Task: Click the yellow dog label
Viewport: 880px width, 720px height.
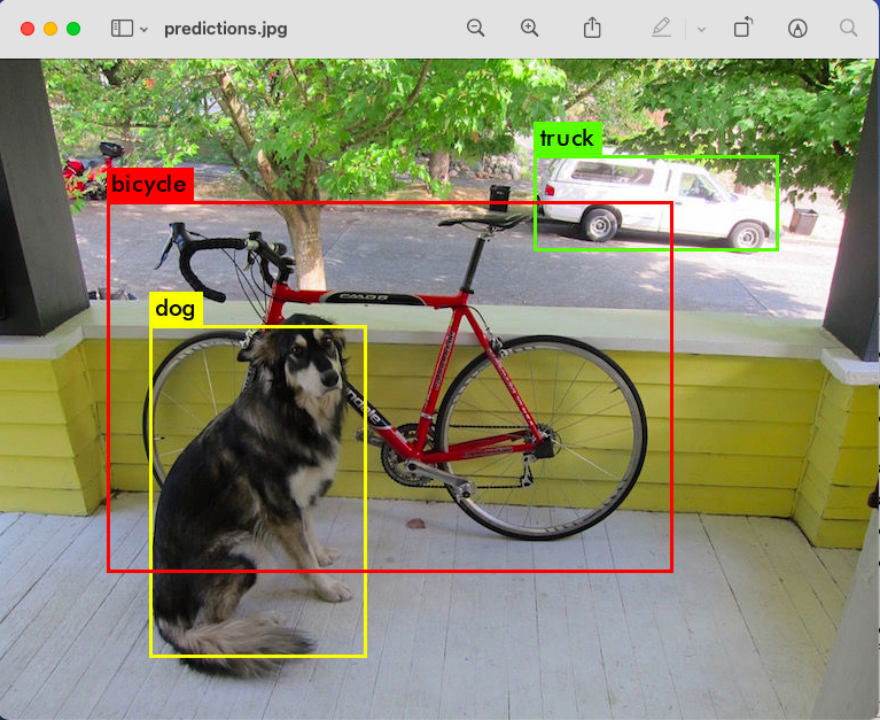Action: click(176, 308)
